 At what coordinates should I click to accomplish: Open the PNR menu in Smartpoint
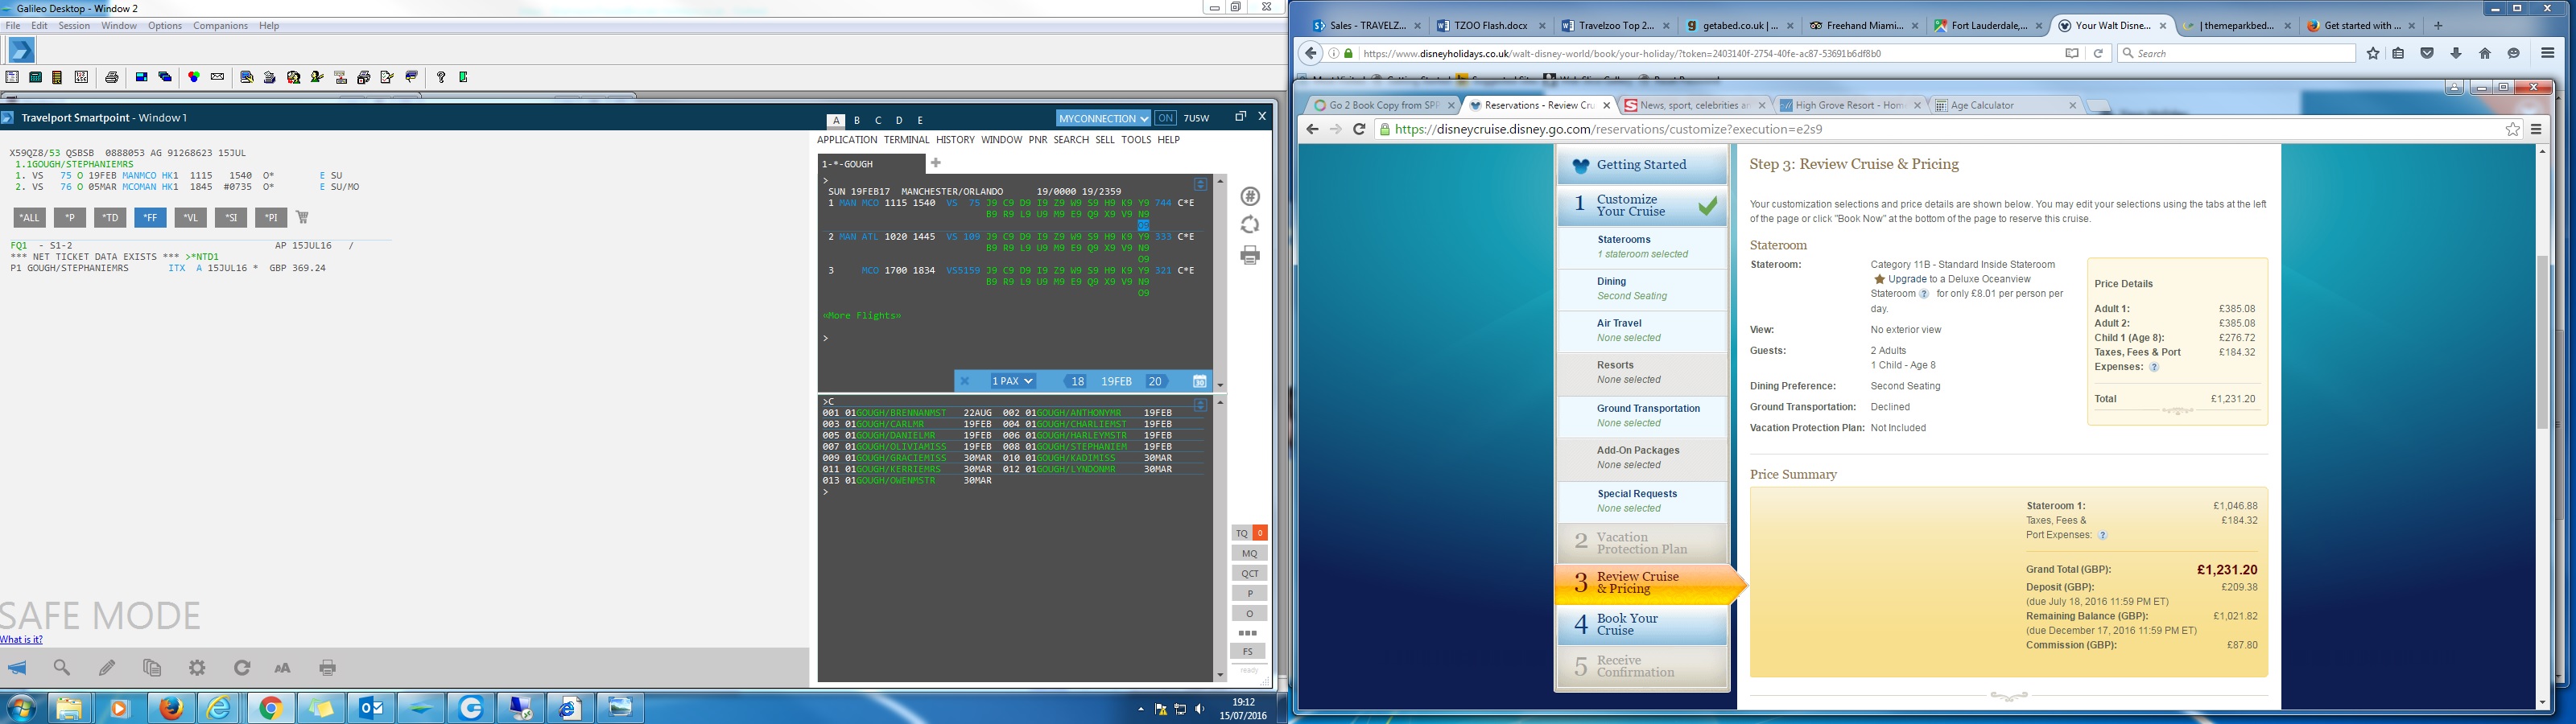click(x=1038, y=140)
